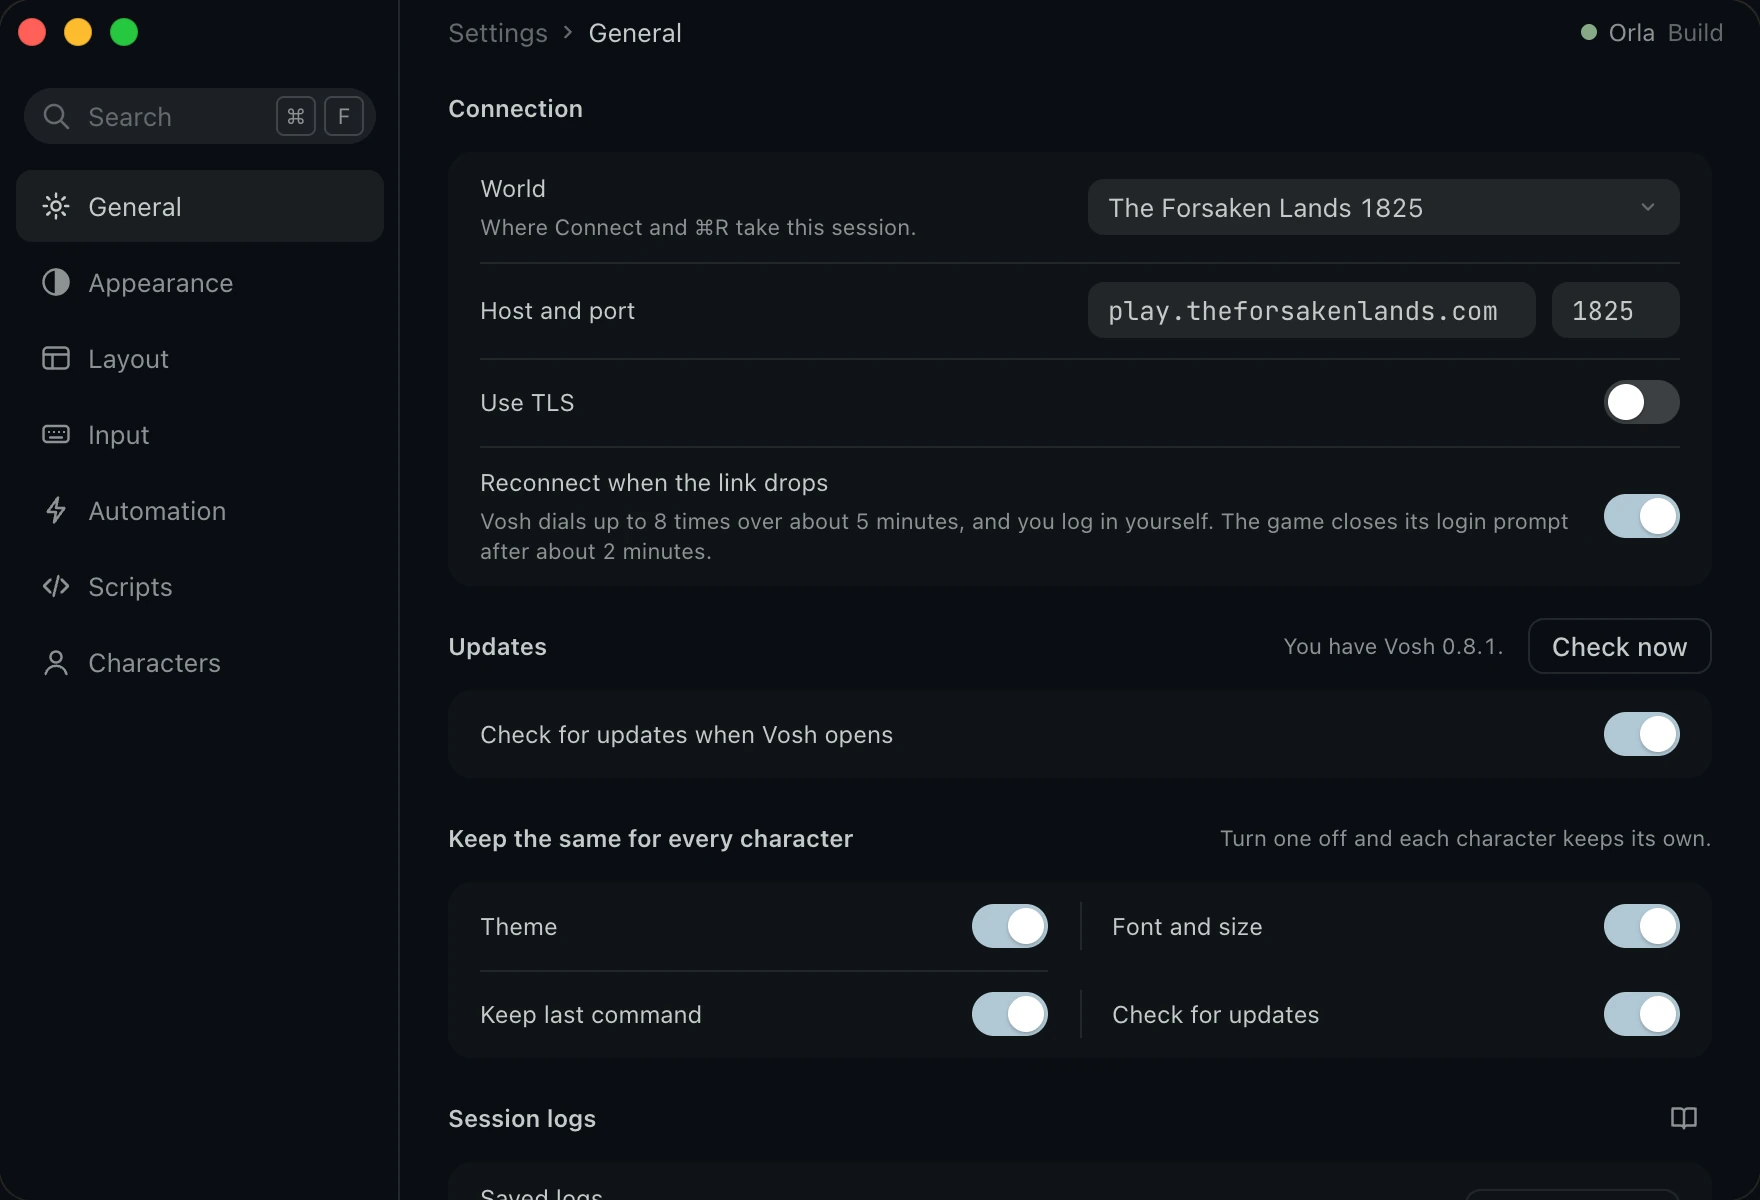The width and height of the screenshot is (1760, 1200).
Task: Click into the Search field
Action: click(x=200, y=117)
